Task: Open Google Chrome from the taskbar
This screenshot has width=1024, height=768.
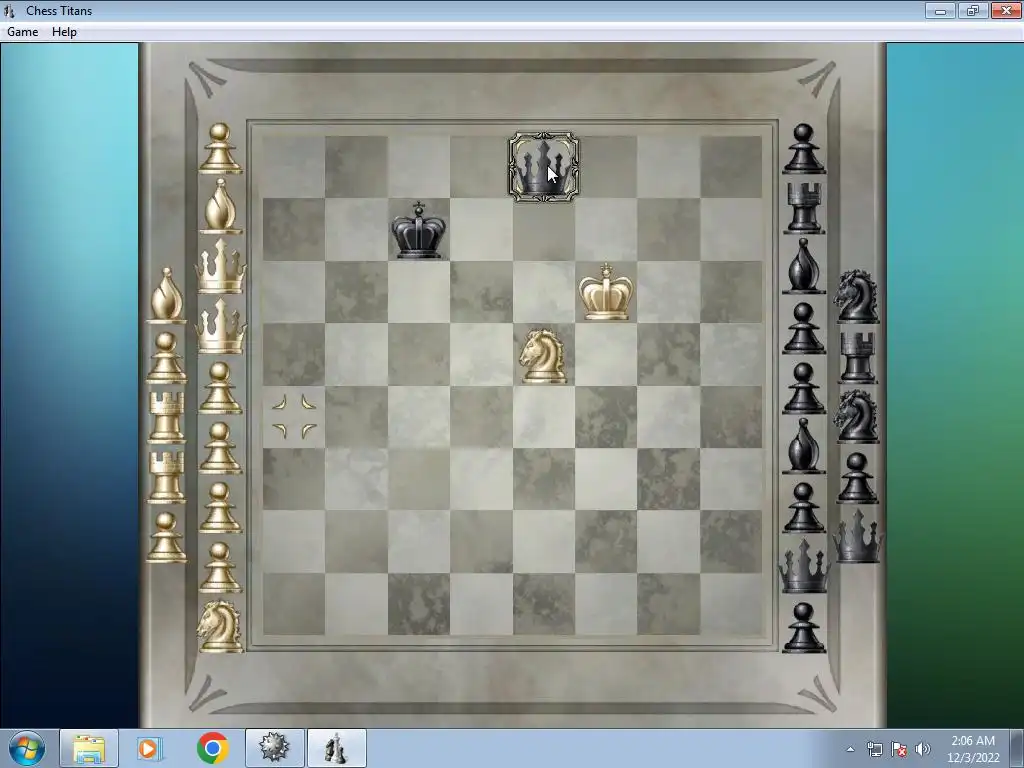Action: 212,748
